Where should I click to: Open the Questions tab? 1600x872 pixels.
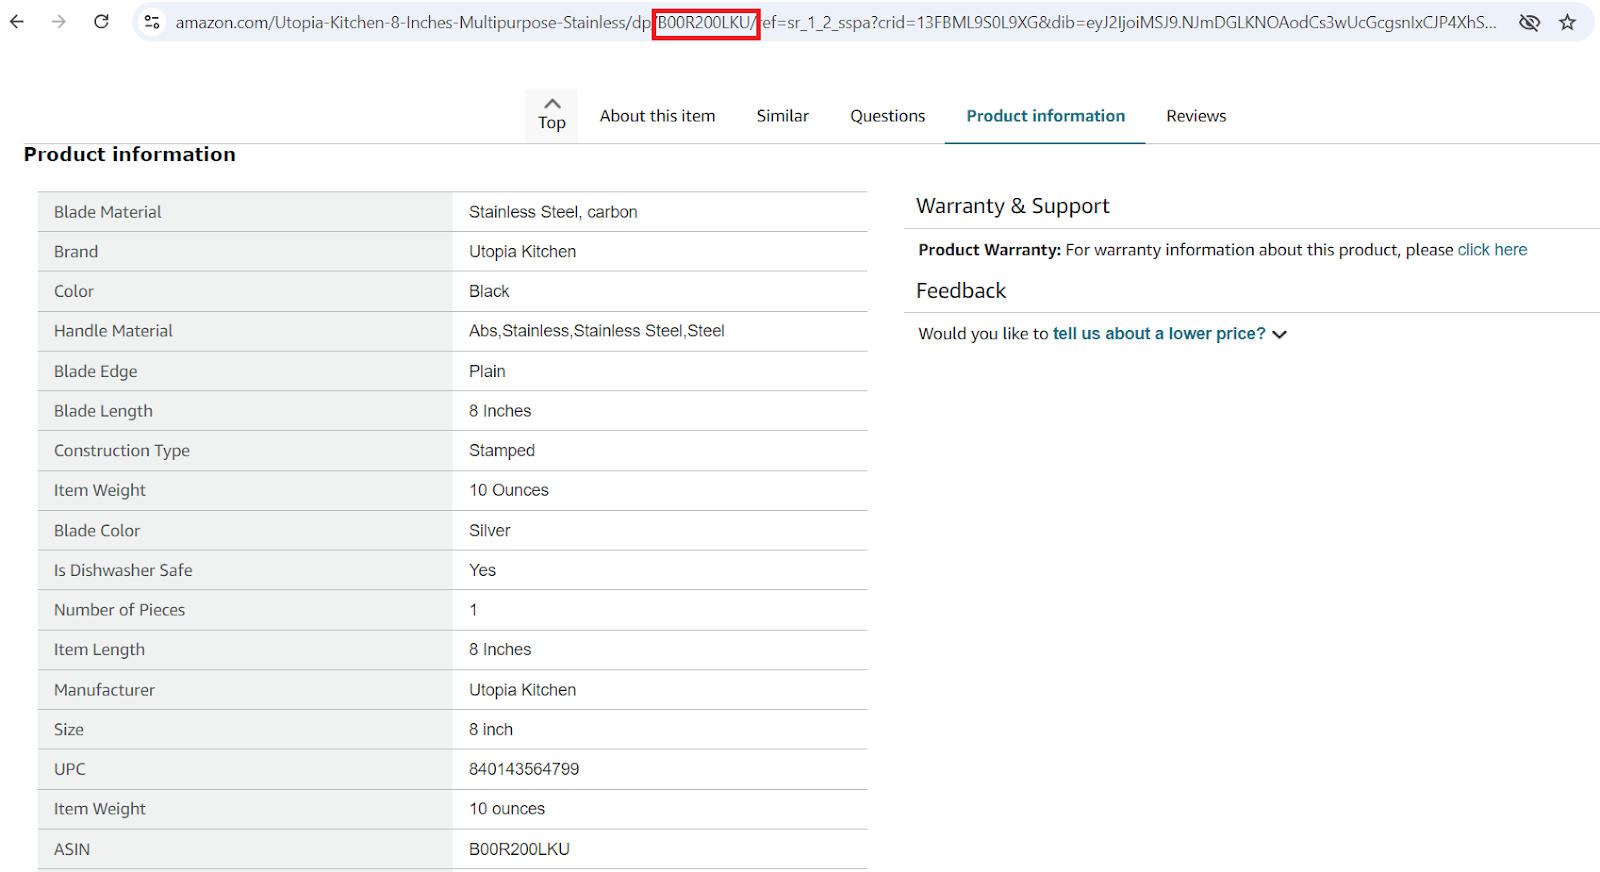pyautogui.click(x=887, y=116)
